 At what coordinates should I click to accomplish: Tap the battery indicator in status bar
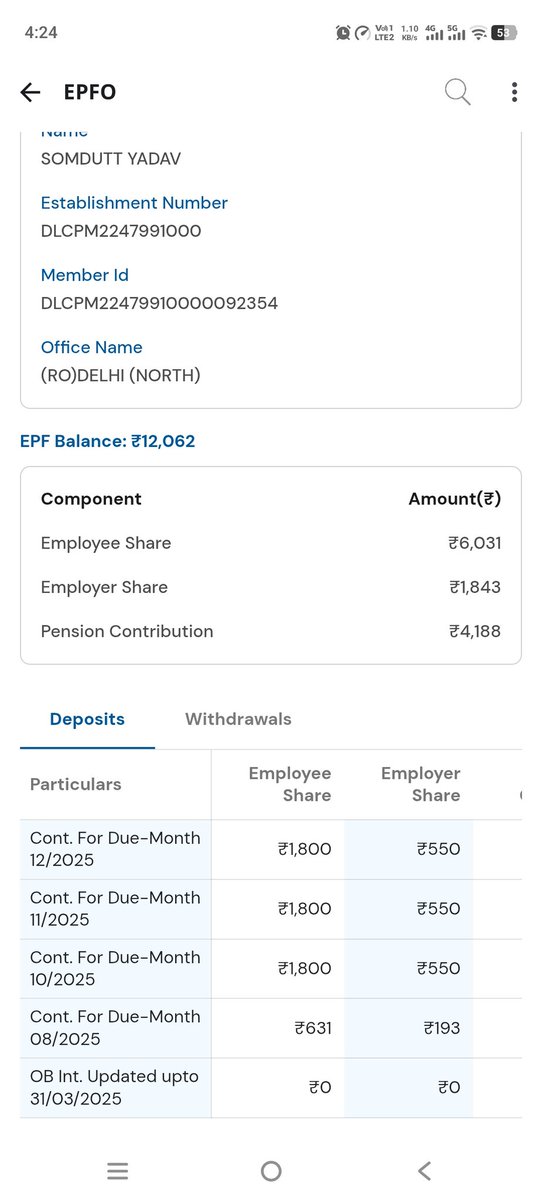[505, 33]
